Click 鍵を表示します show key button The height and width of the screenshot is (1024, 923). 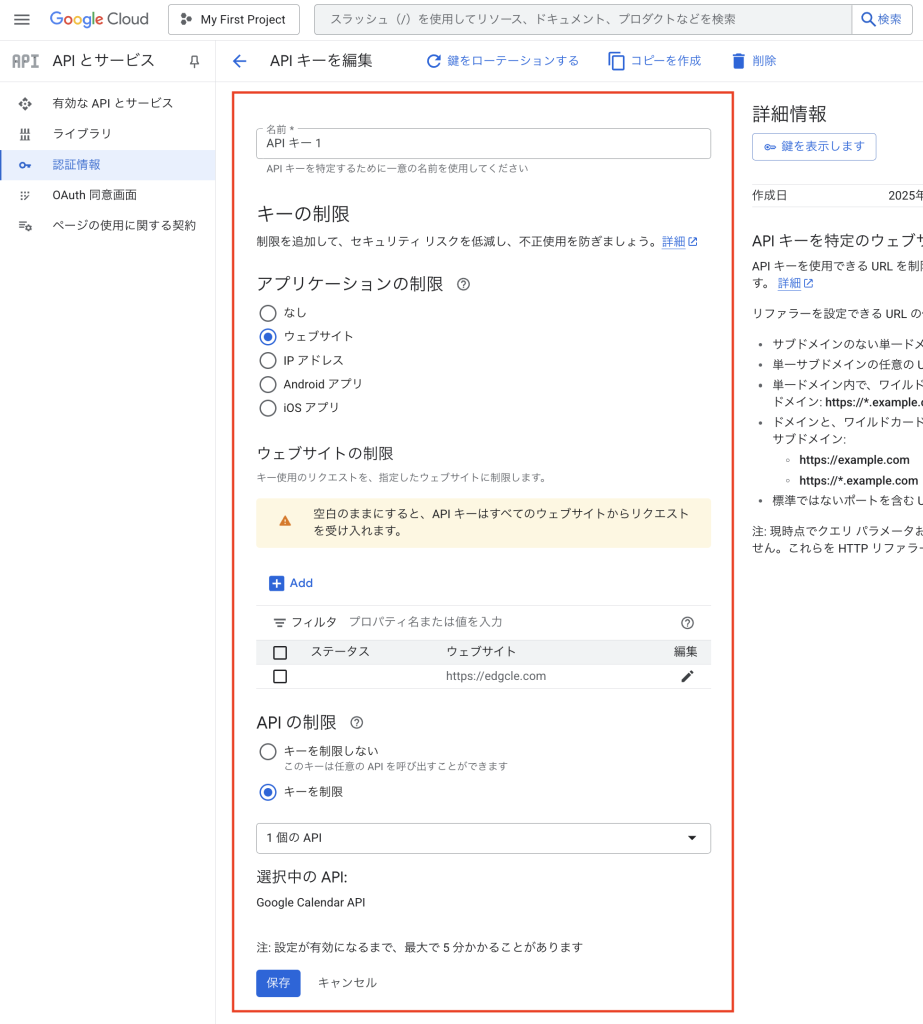(814, 147)
